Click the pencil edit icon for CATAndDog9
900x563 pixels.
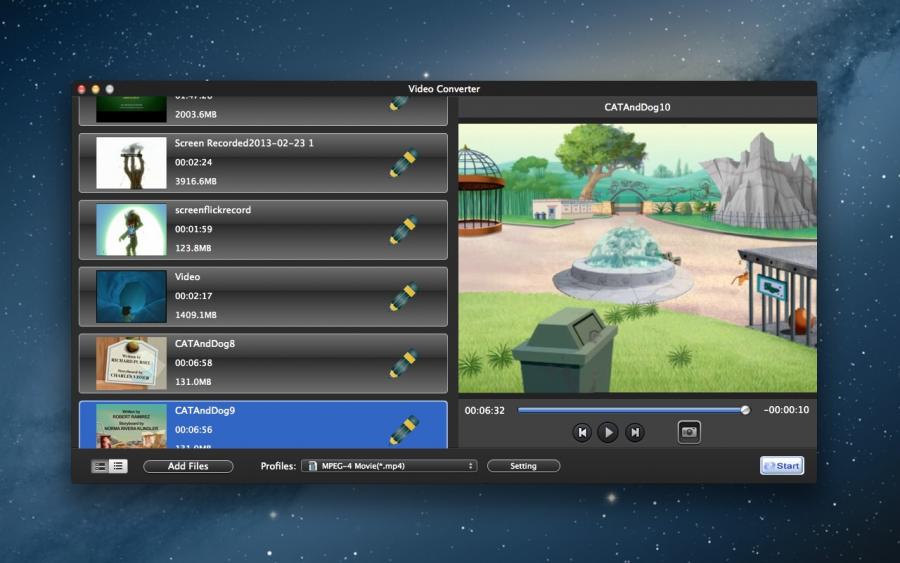404,430
